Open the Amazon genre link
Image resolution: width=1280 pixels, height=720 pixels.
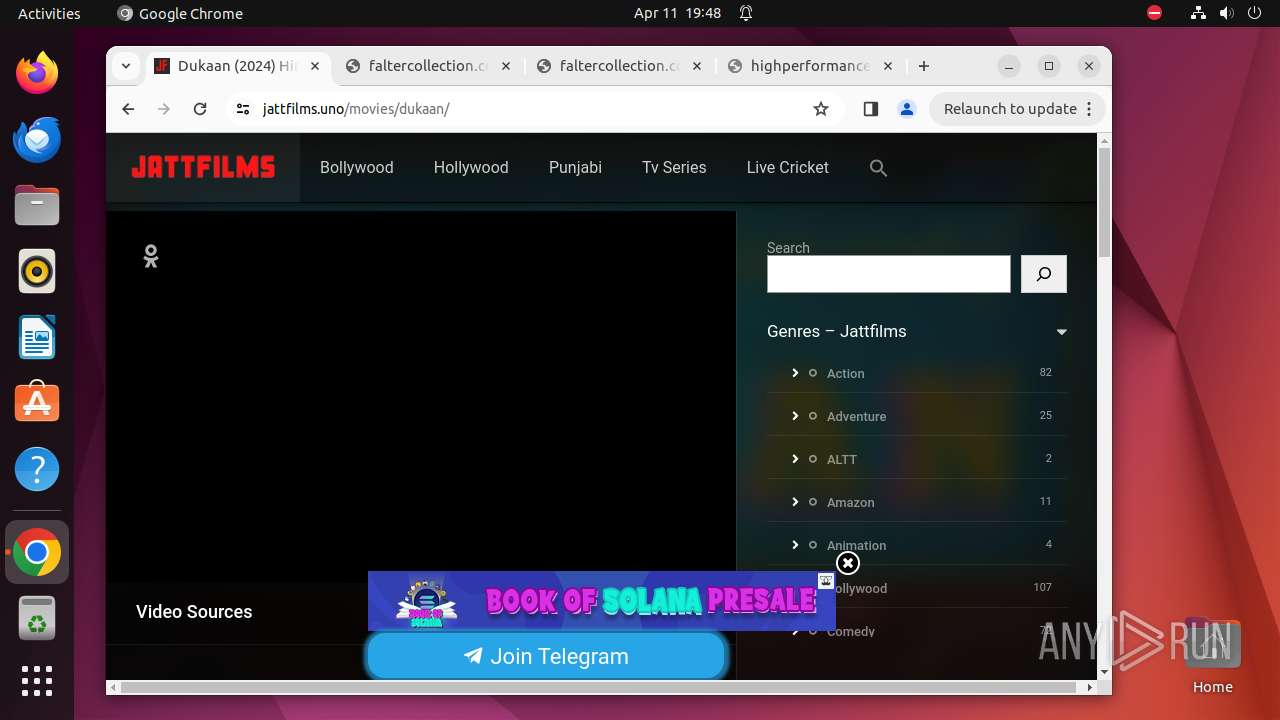click(850, 502)
